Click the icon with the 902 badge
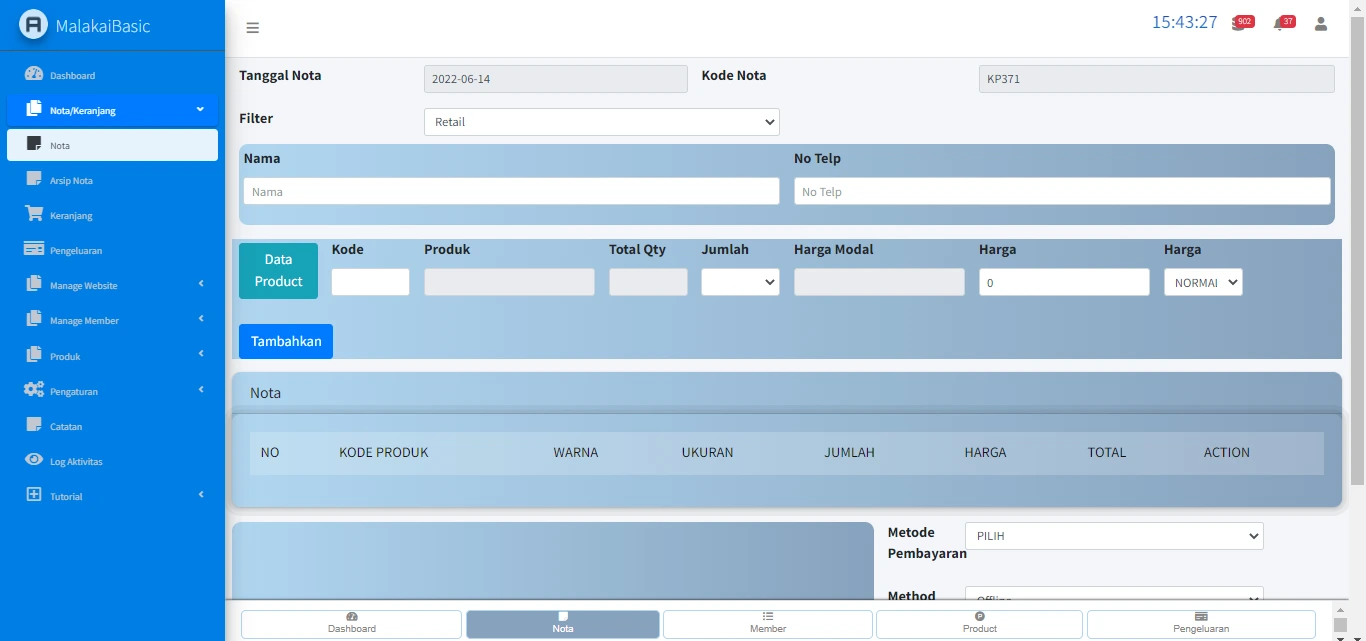 [1239, 24]
